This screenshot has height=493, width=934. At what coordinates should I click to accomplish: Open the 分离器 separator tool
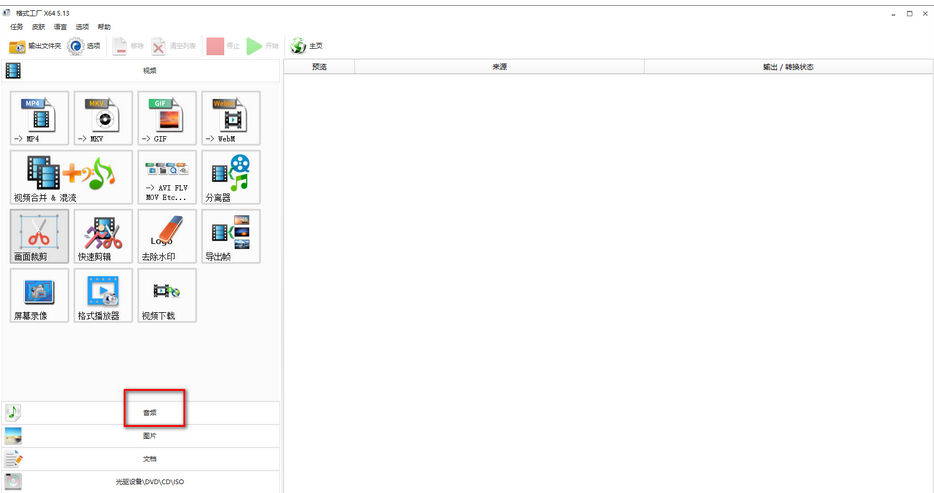pos(231,177)
